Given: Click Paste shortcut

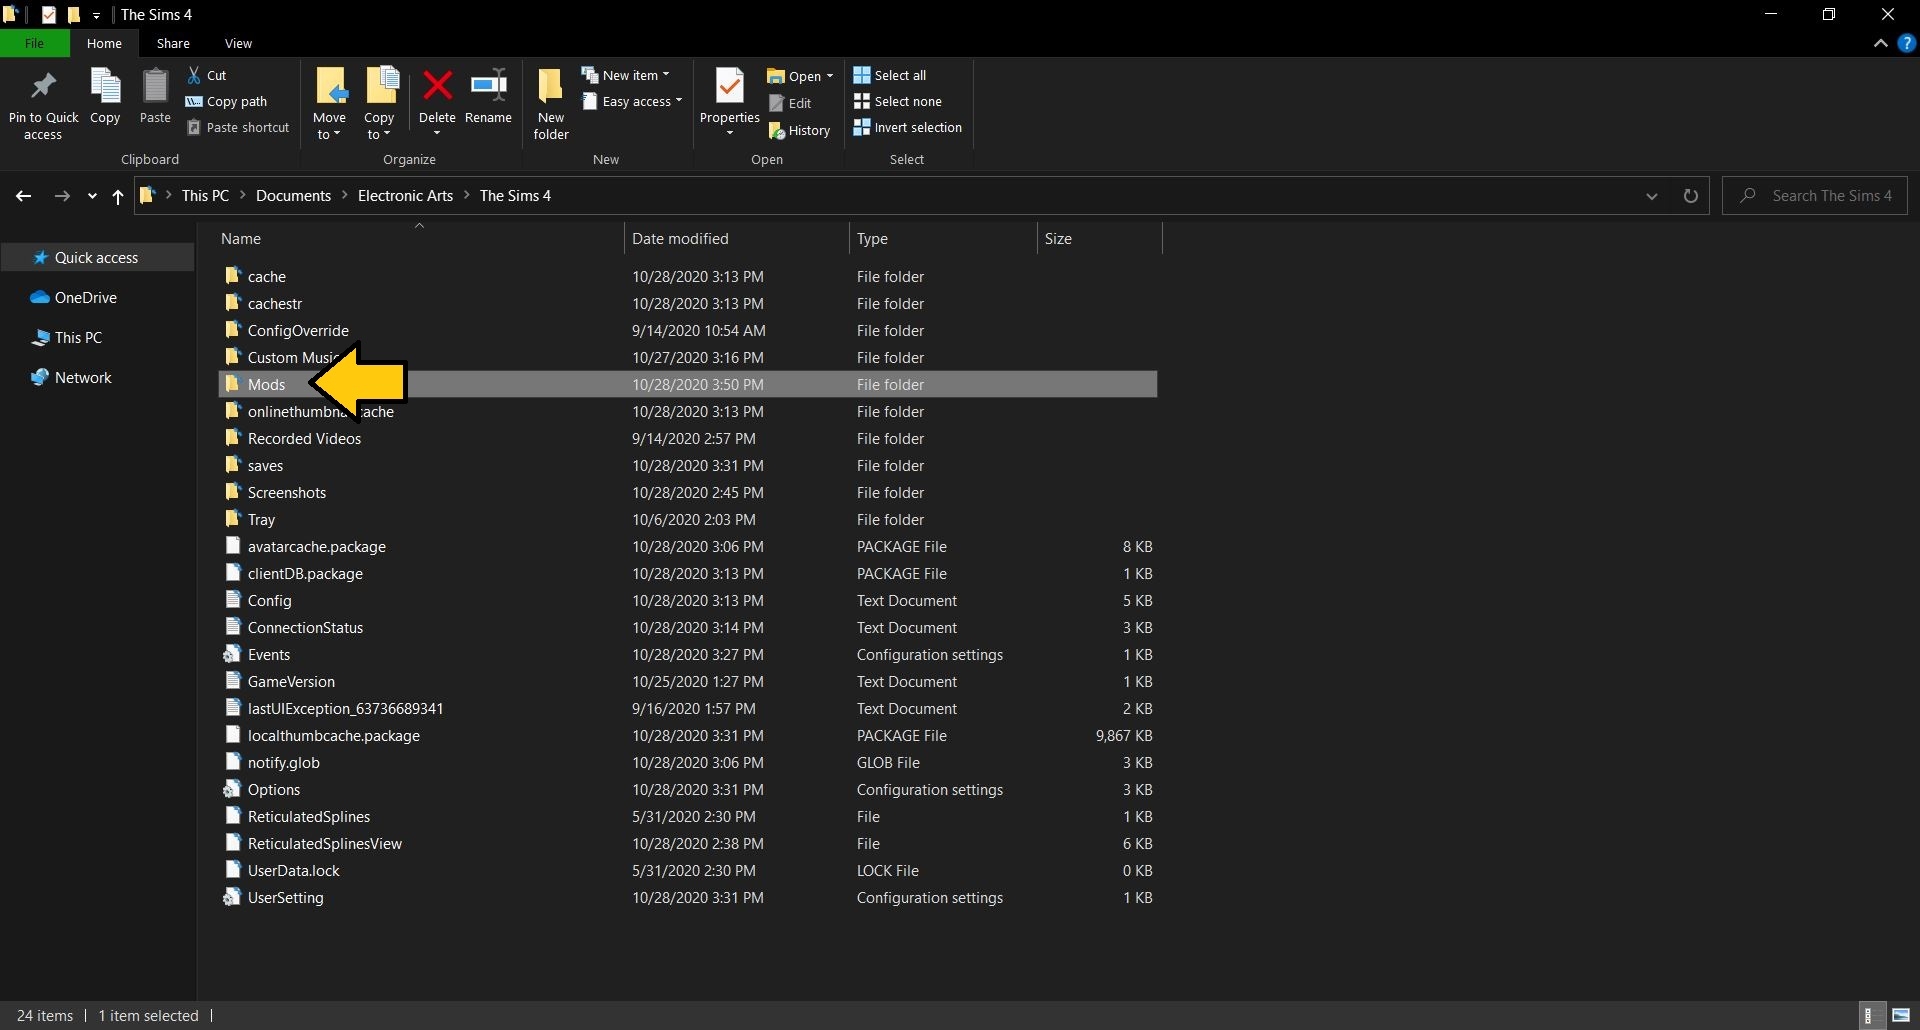Looking at the screenshot, I should coord(239,127).
